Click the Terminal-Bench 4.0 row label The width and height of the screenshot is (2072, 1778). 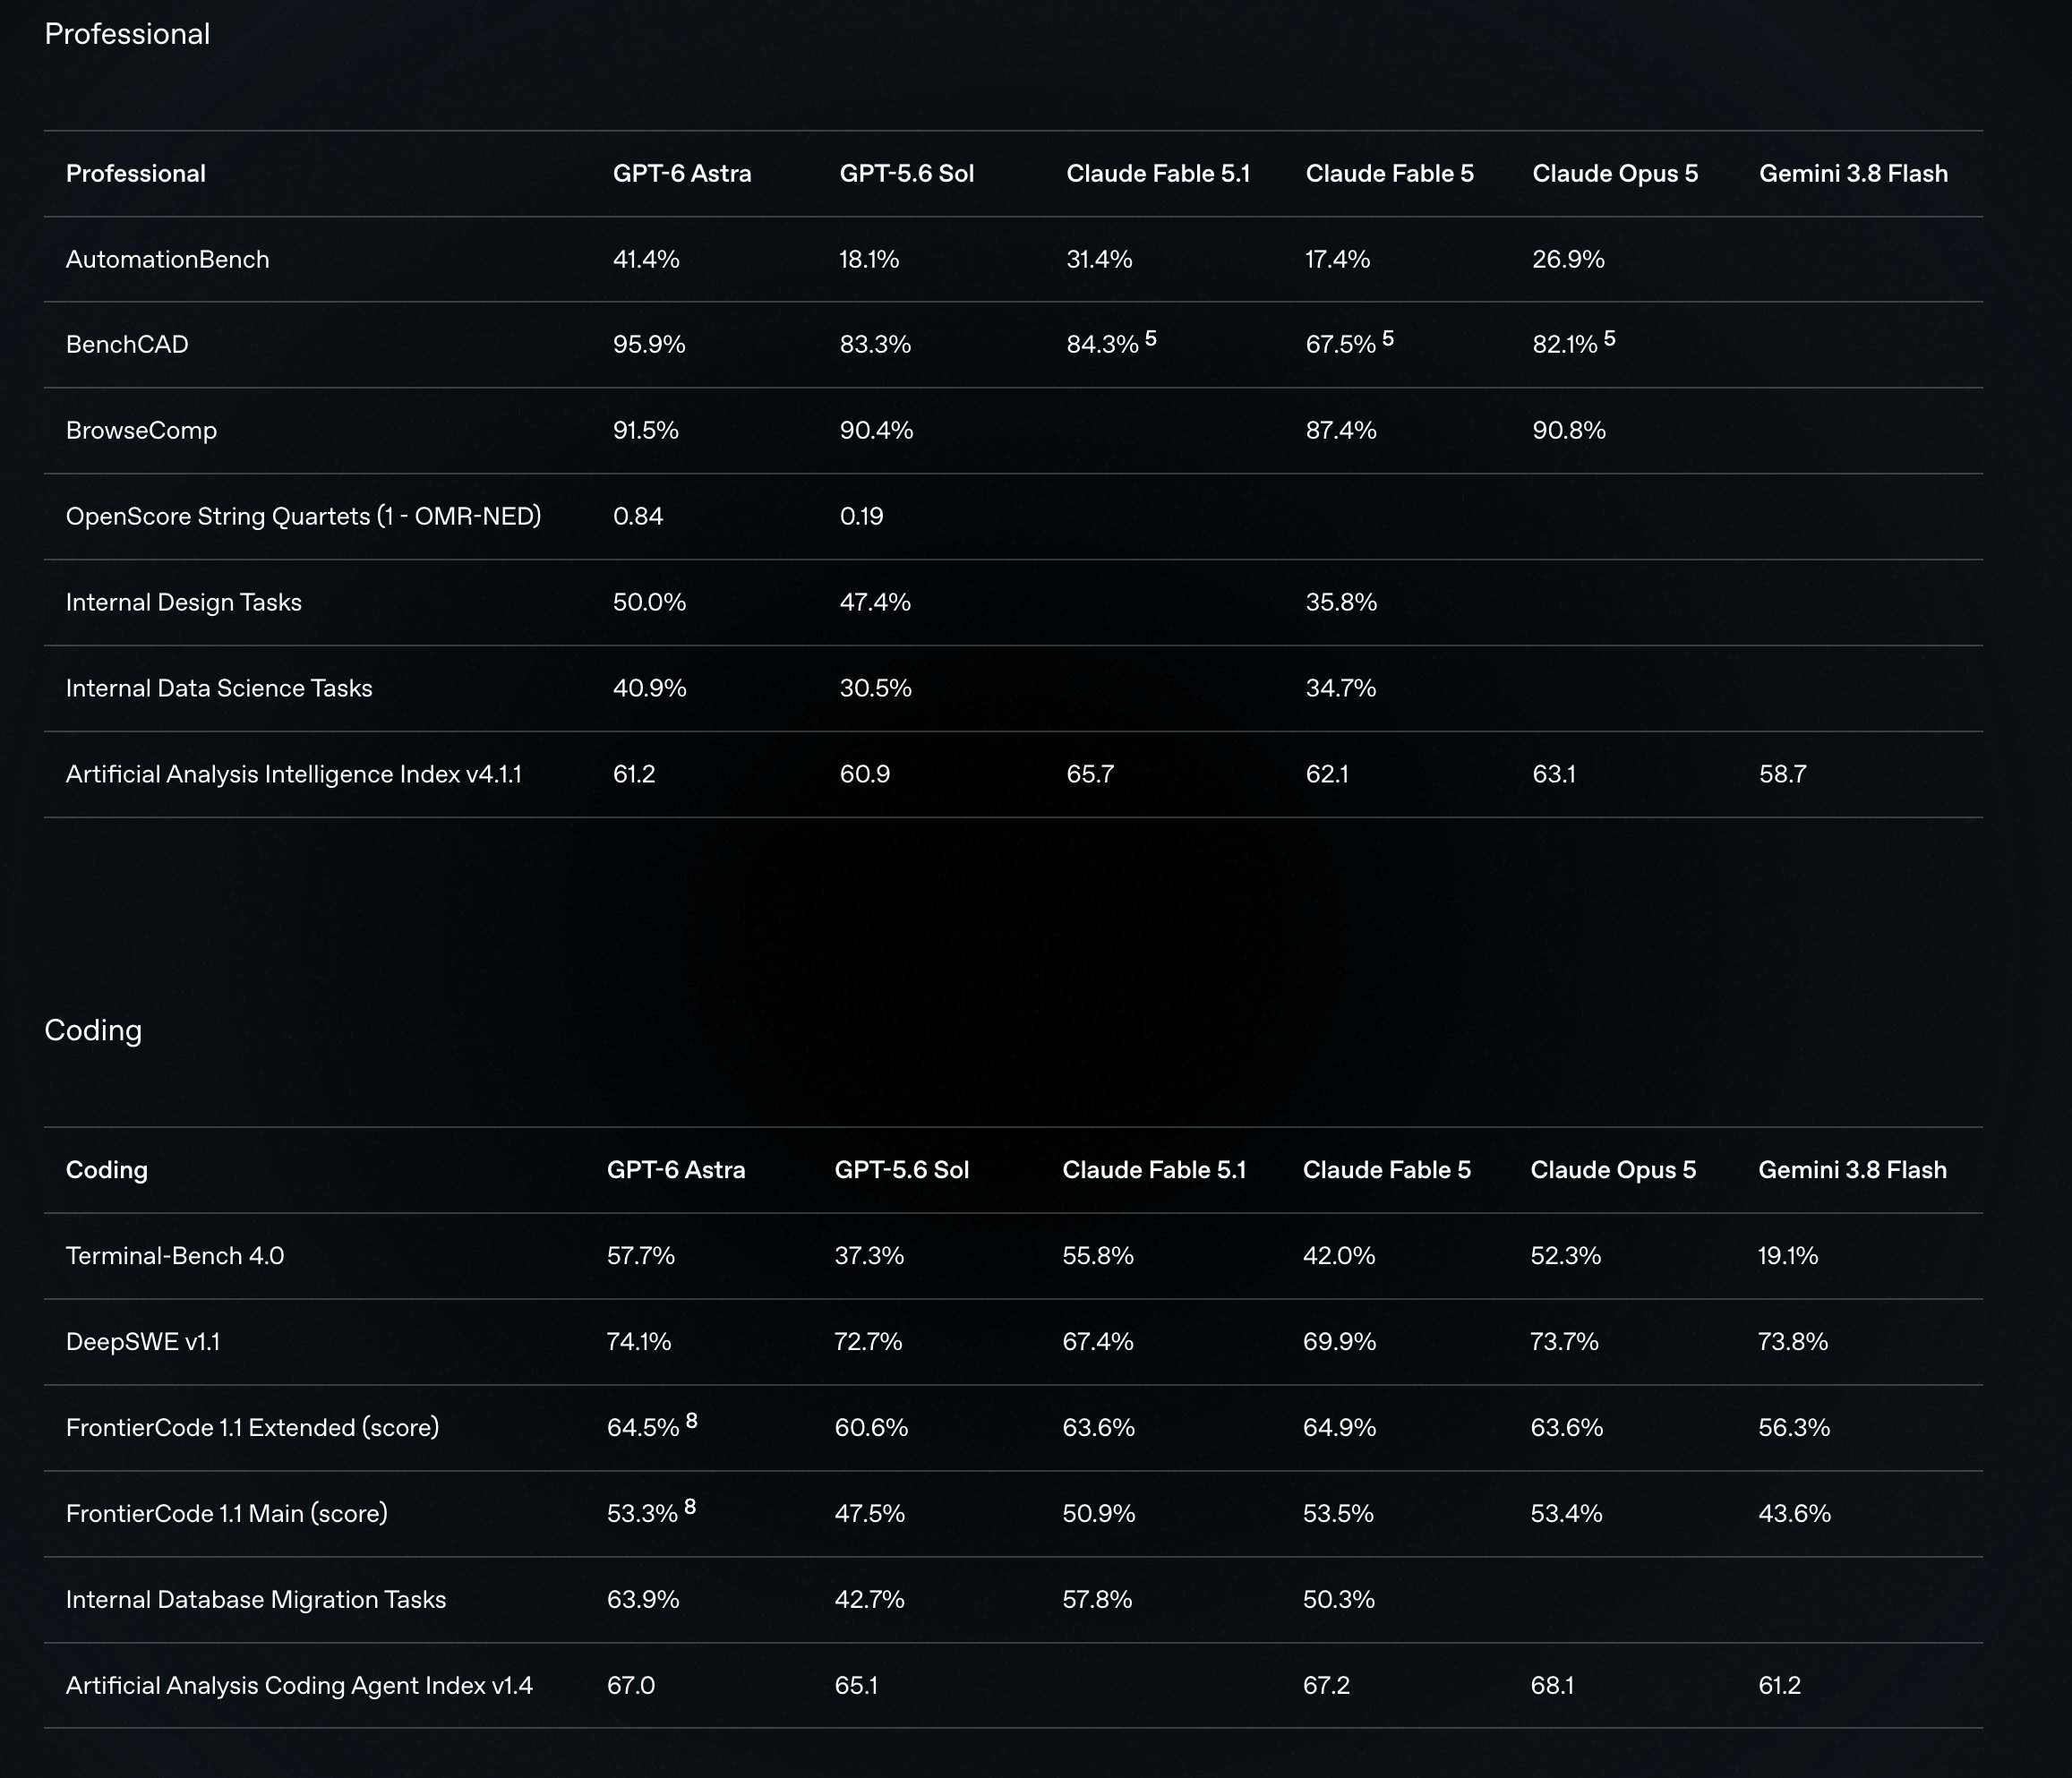pos(175,1255)
